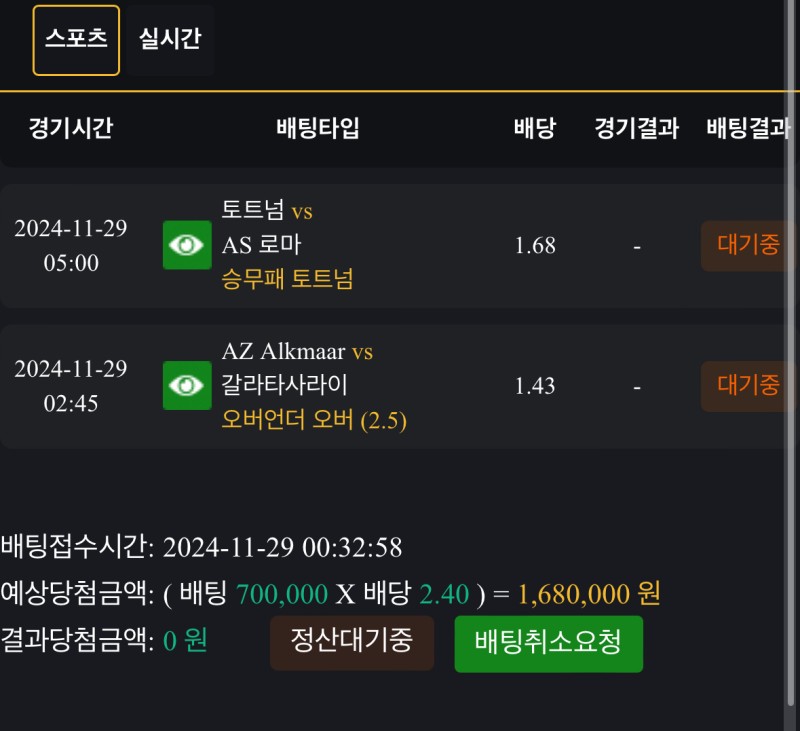Select the 오버언더 오버 (2.5) bet text
This screenshot has height=731, width=800.
[313, 420]
